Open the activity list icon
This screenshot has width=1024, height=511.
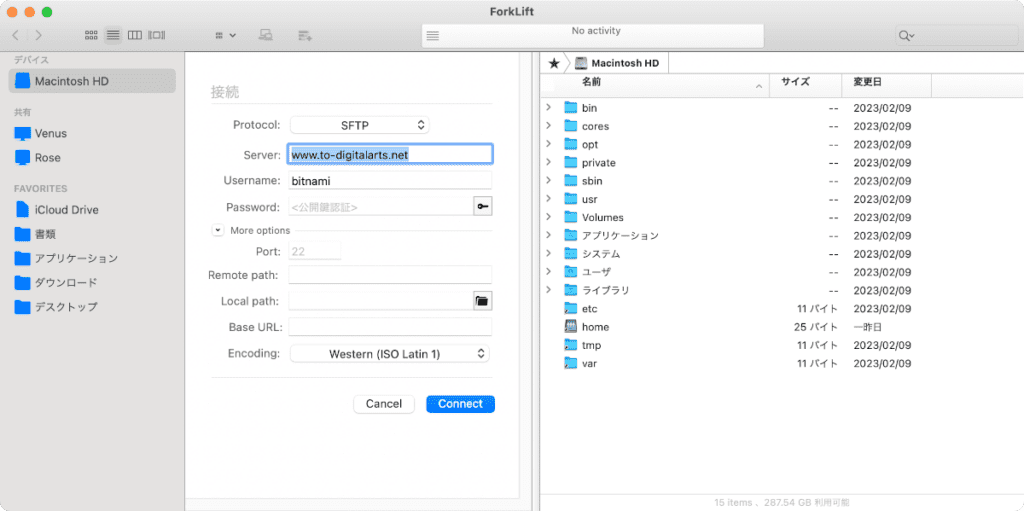[x=432, y=37]
